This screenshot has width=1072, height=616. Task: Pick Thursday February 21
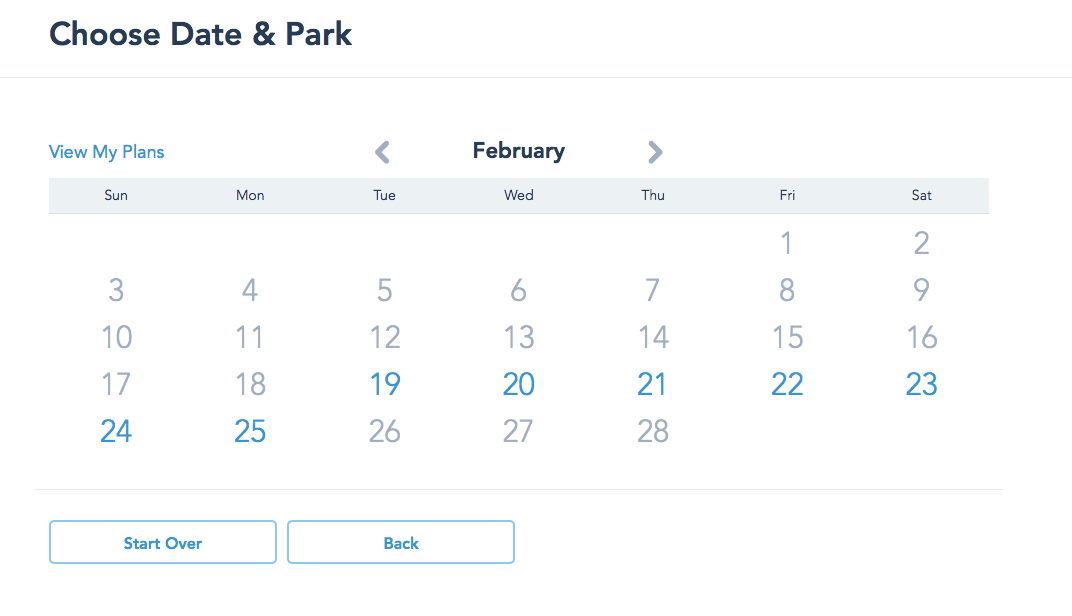[652, 384]
